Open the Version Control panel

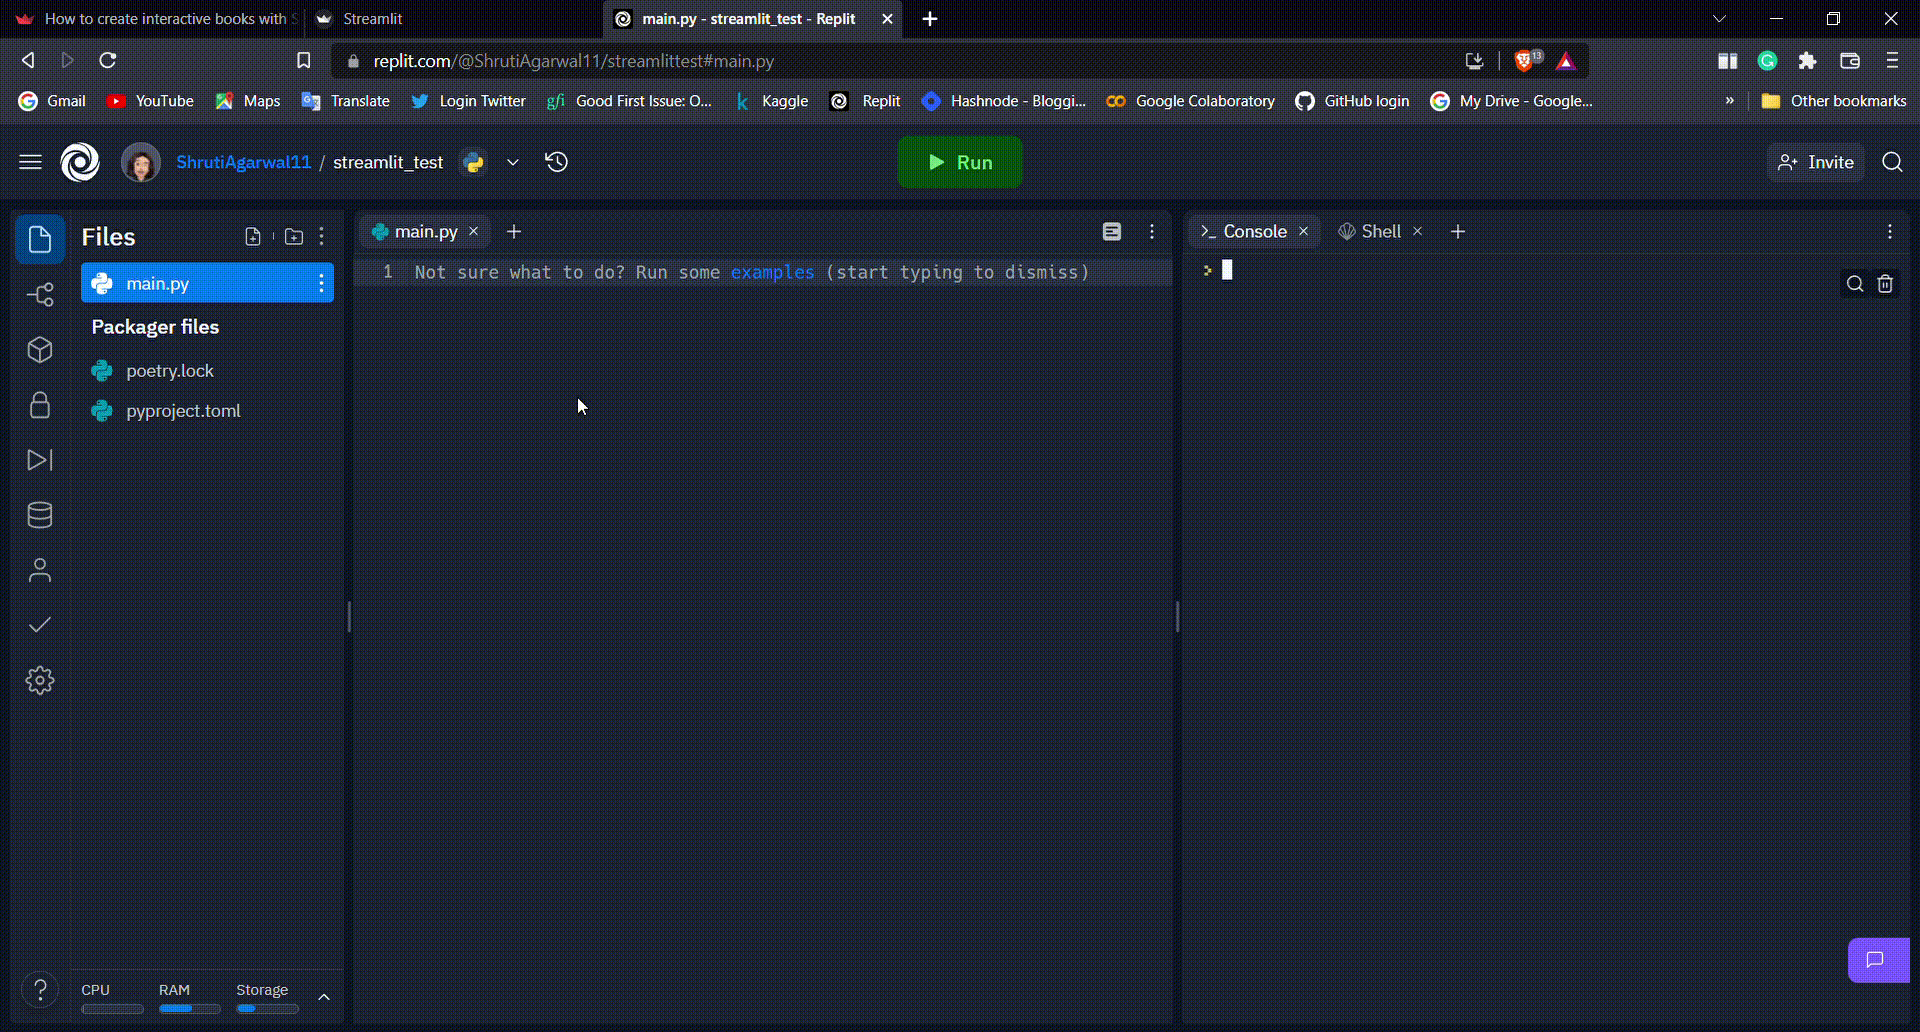point(40,294)
